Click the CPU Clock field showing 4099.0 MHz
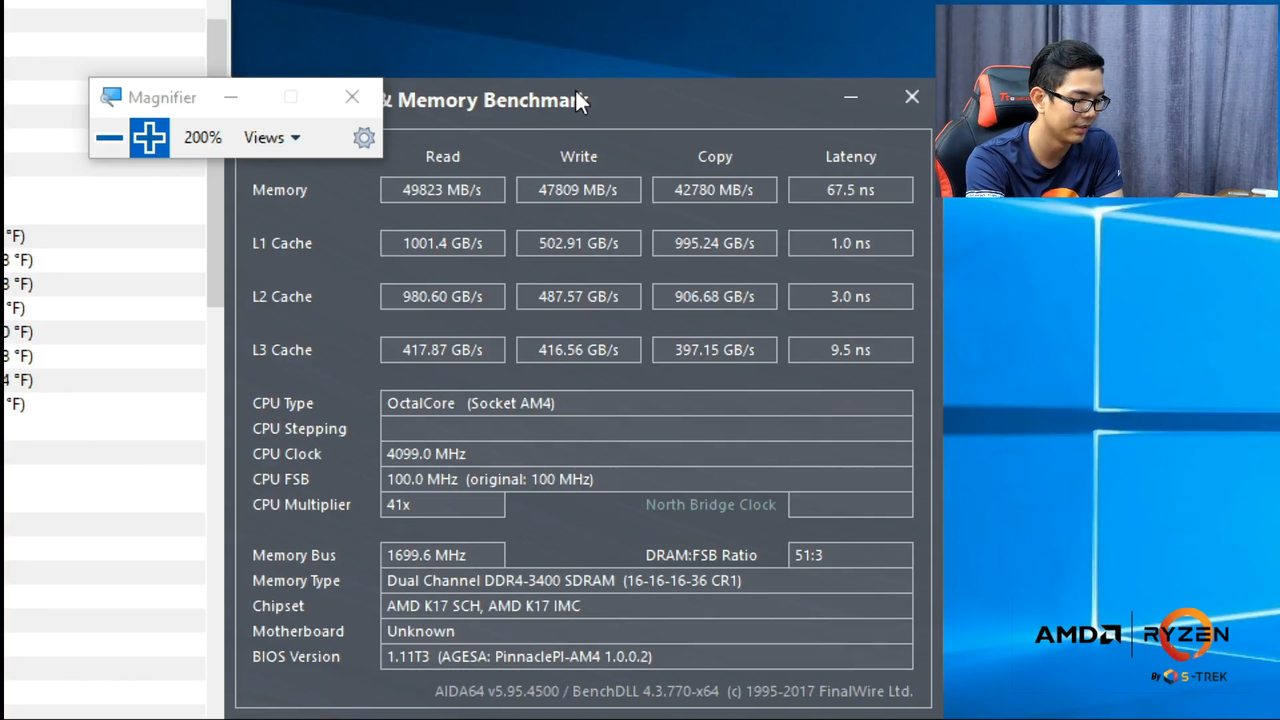 (646, 453)
